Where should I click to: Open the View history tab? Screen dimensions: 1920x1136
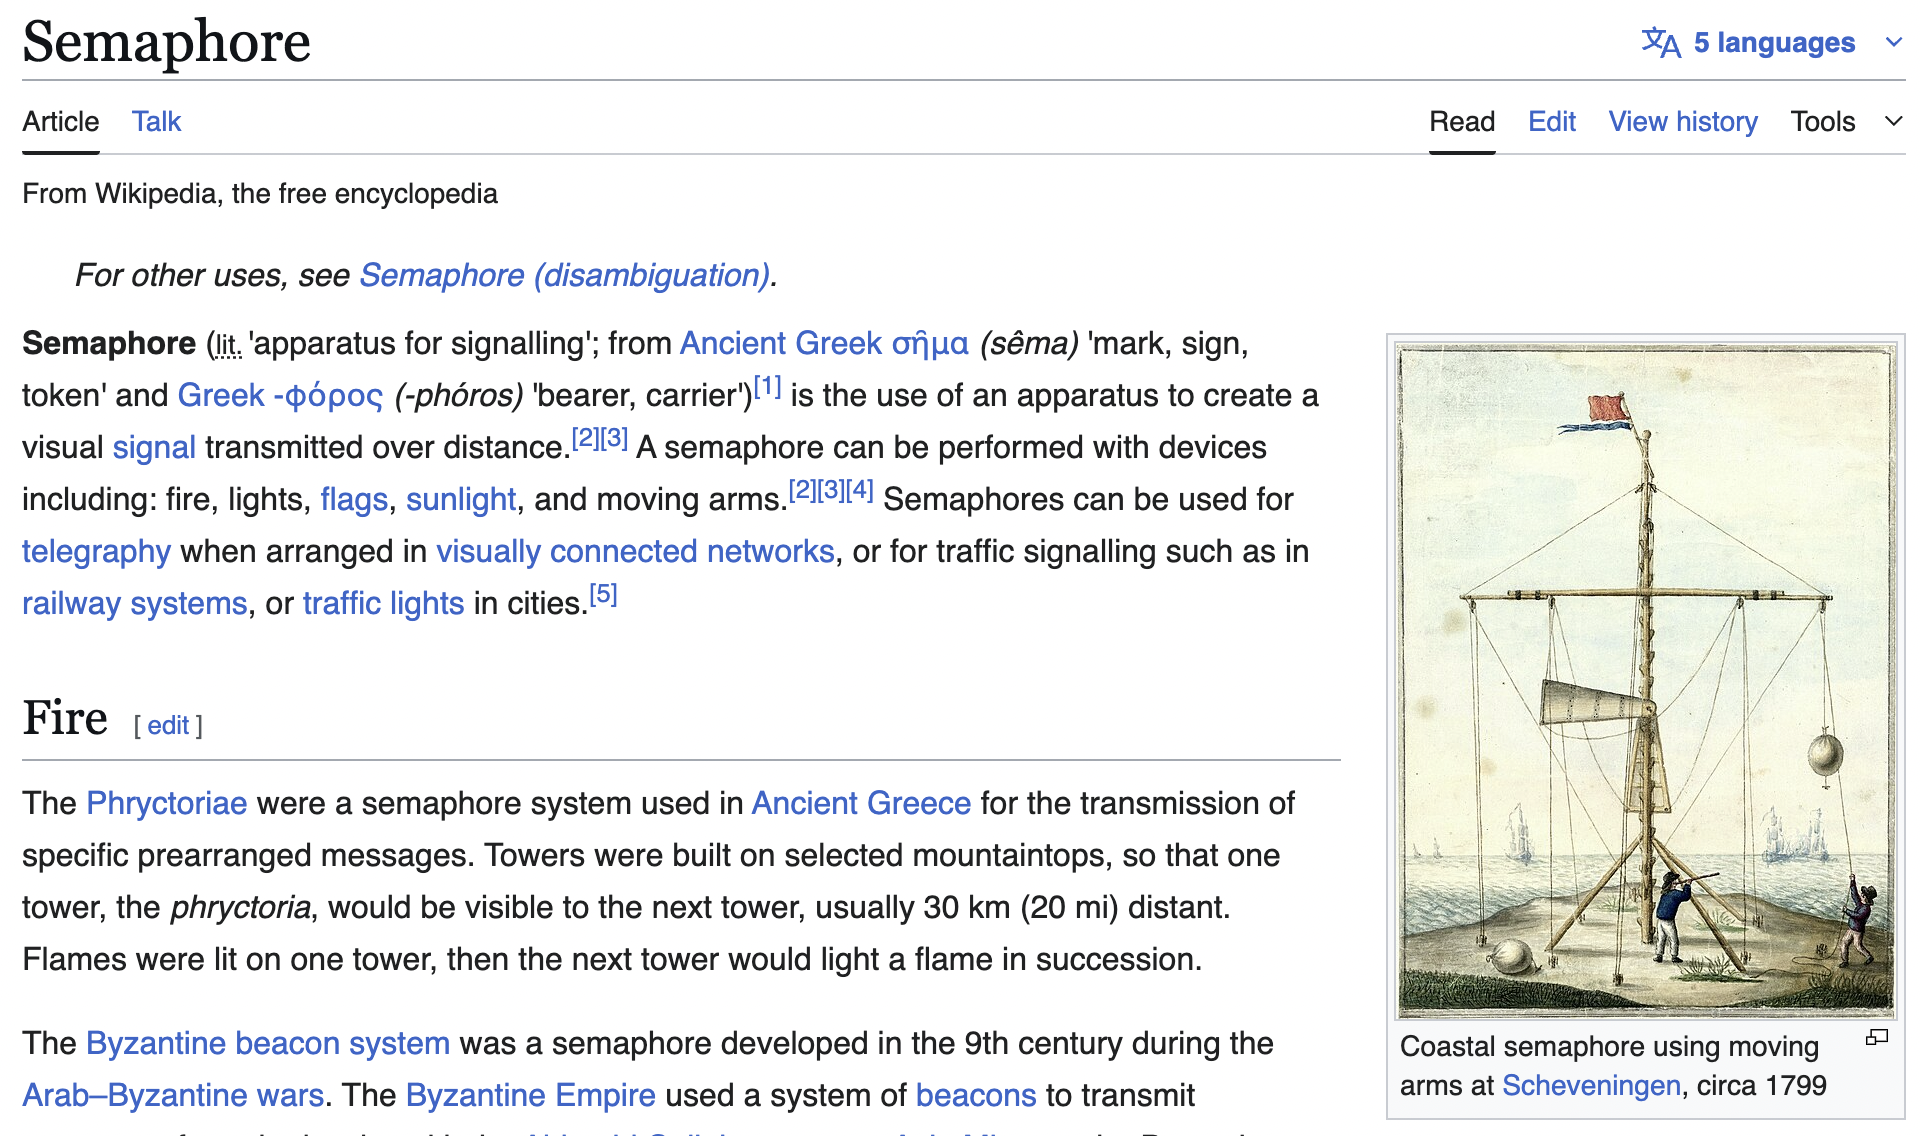(x=1683, y=121)
